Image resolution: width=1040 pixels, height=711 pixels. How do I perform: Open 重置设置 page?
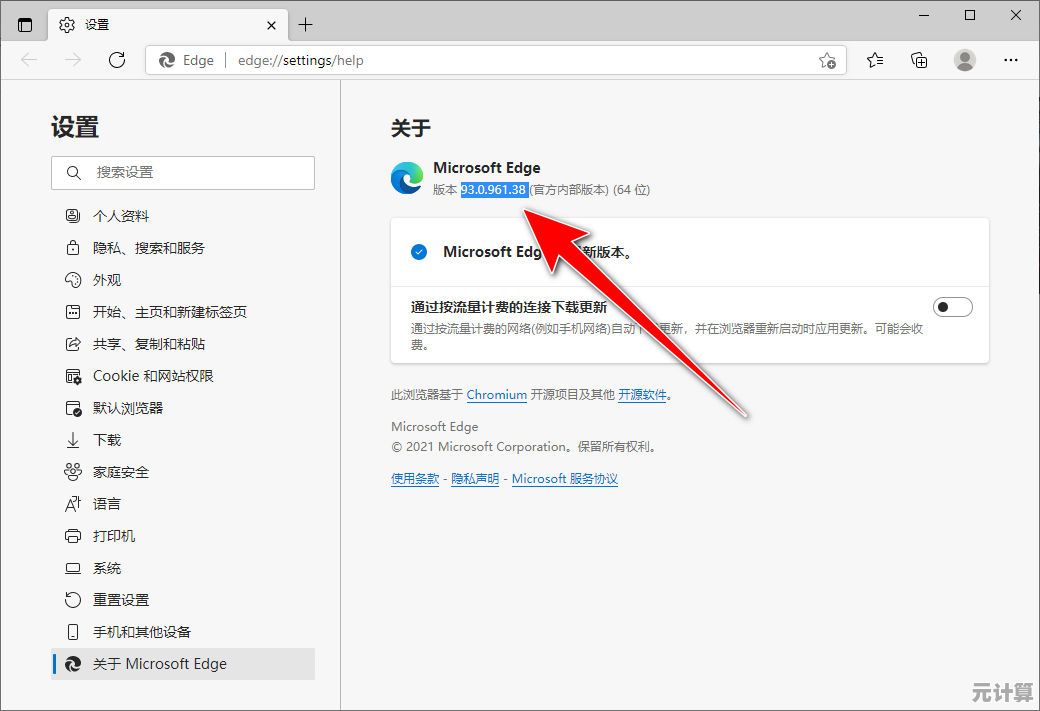pos(183,600)
